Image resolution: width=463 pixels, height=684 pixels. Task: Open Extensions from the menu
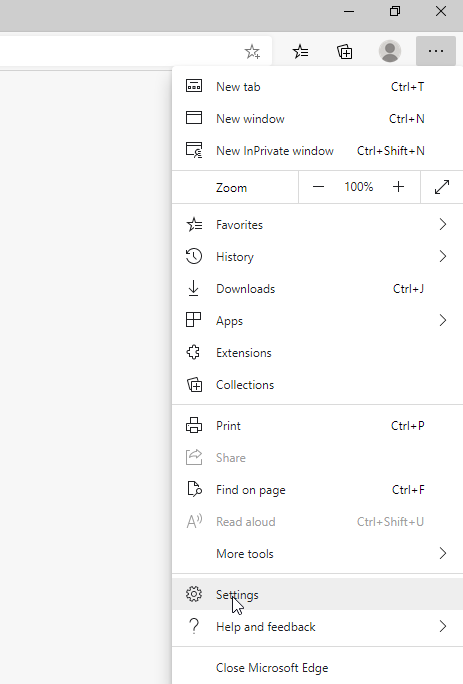coord(317,352)
